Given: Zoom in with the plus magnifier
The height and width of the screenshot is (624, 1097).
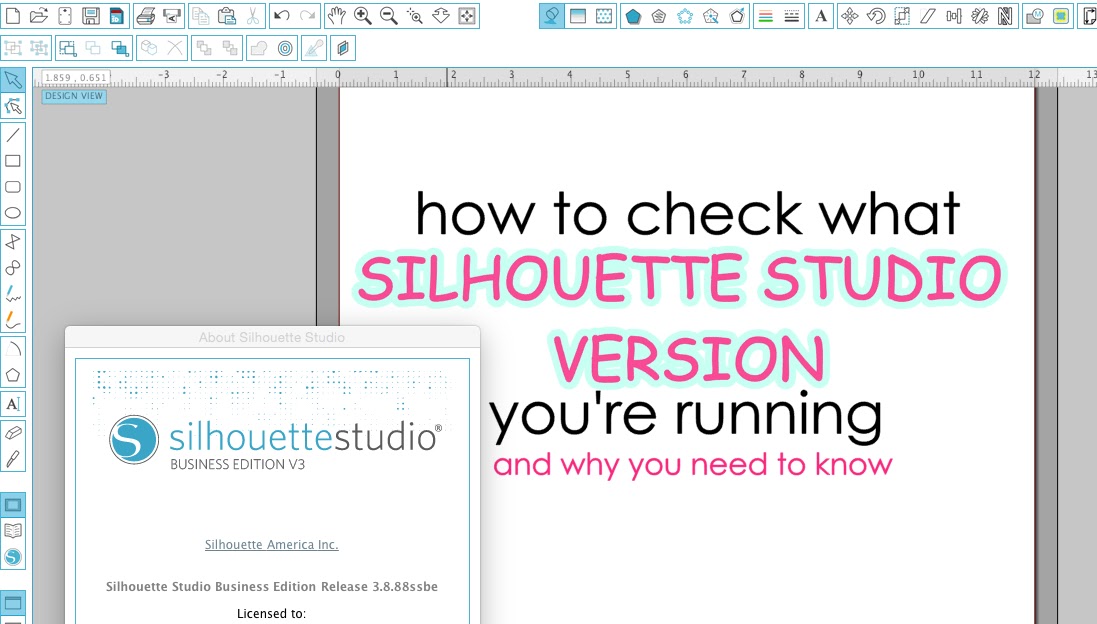Looking at the screenshot, I should (362, 15).
